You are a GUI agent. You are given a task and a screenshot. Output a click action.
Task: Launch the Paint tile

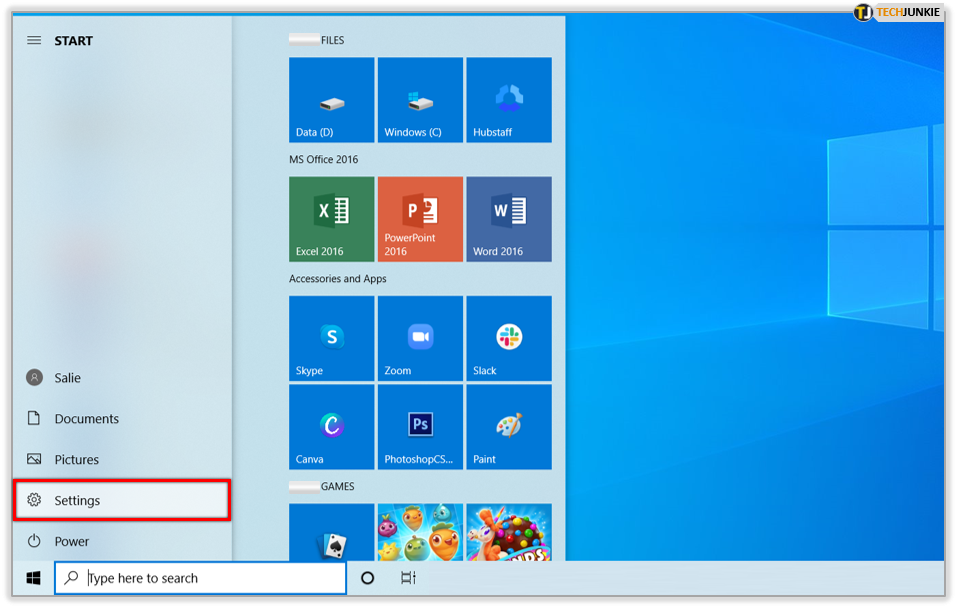pyautogui.click(x=509, y=427)
